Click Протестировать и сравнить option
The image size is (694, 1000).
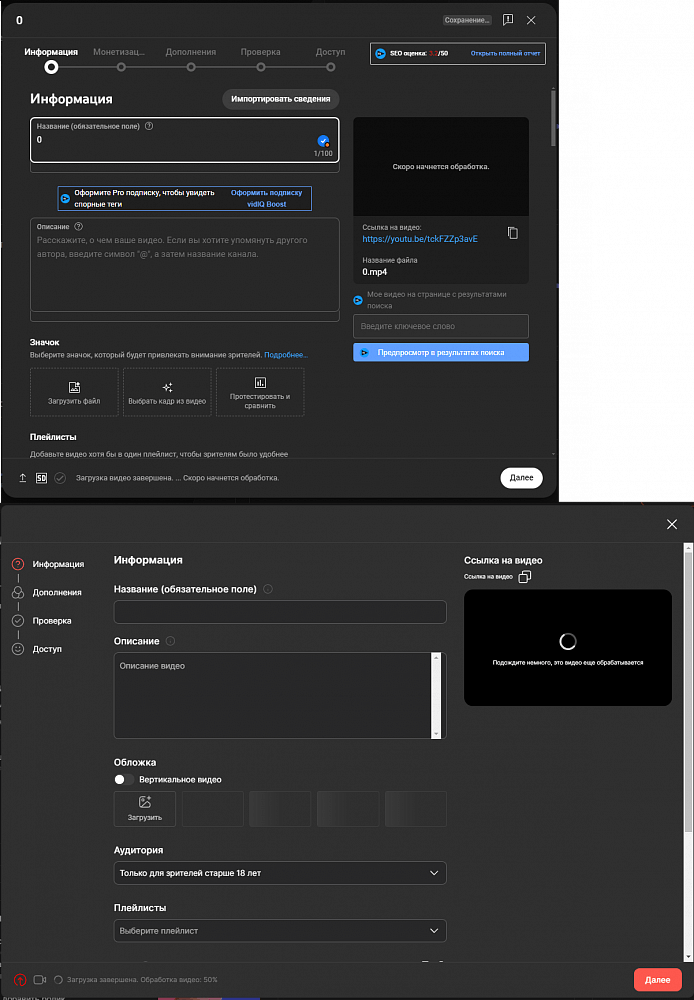tap(260, 392)
